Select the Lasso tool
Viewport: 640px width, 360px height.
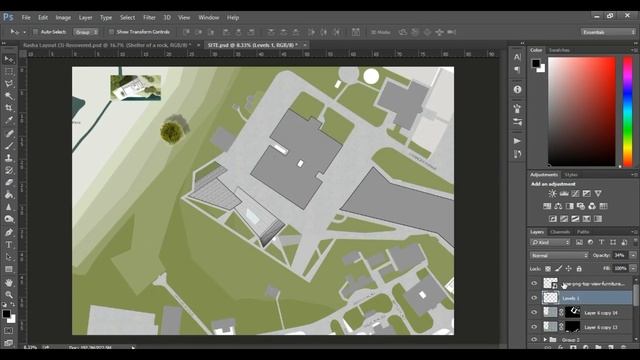[x=9, y=84]
